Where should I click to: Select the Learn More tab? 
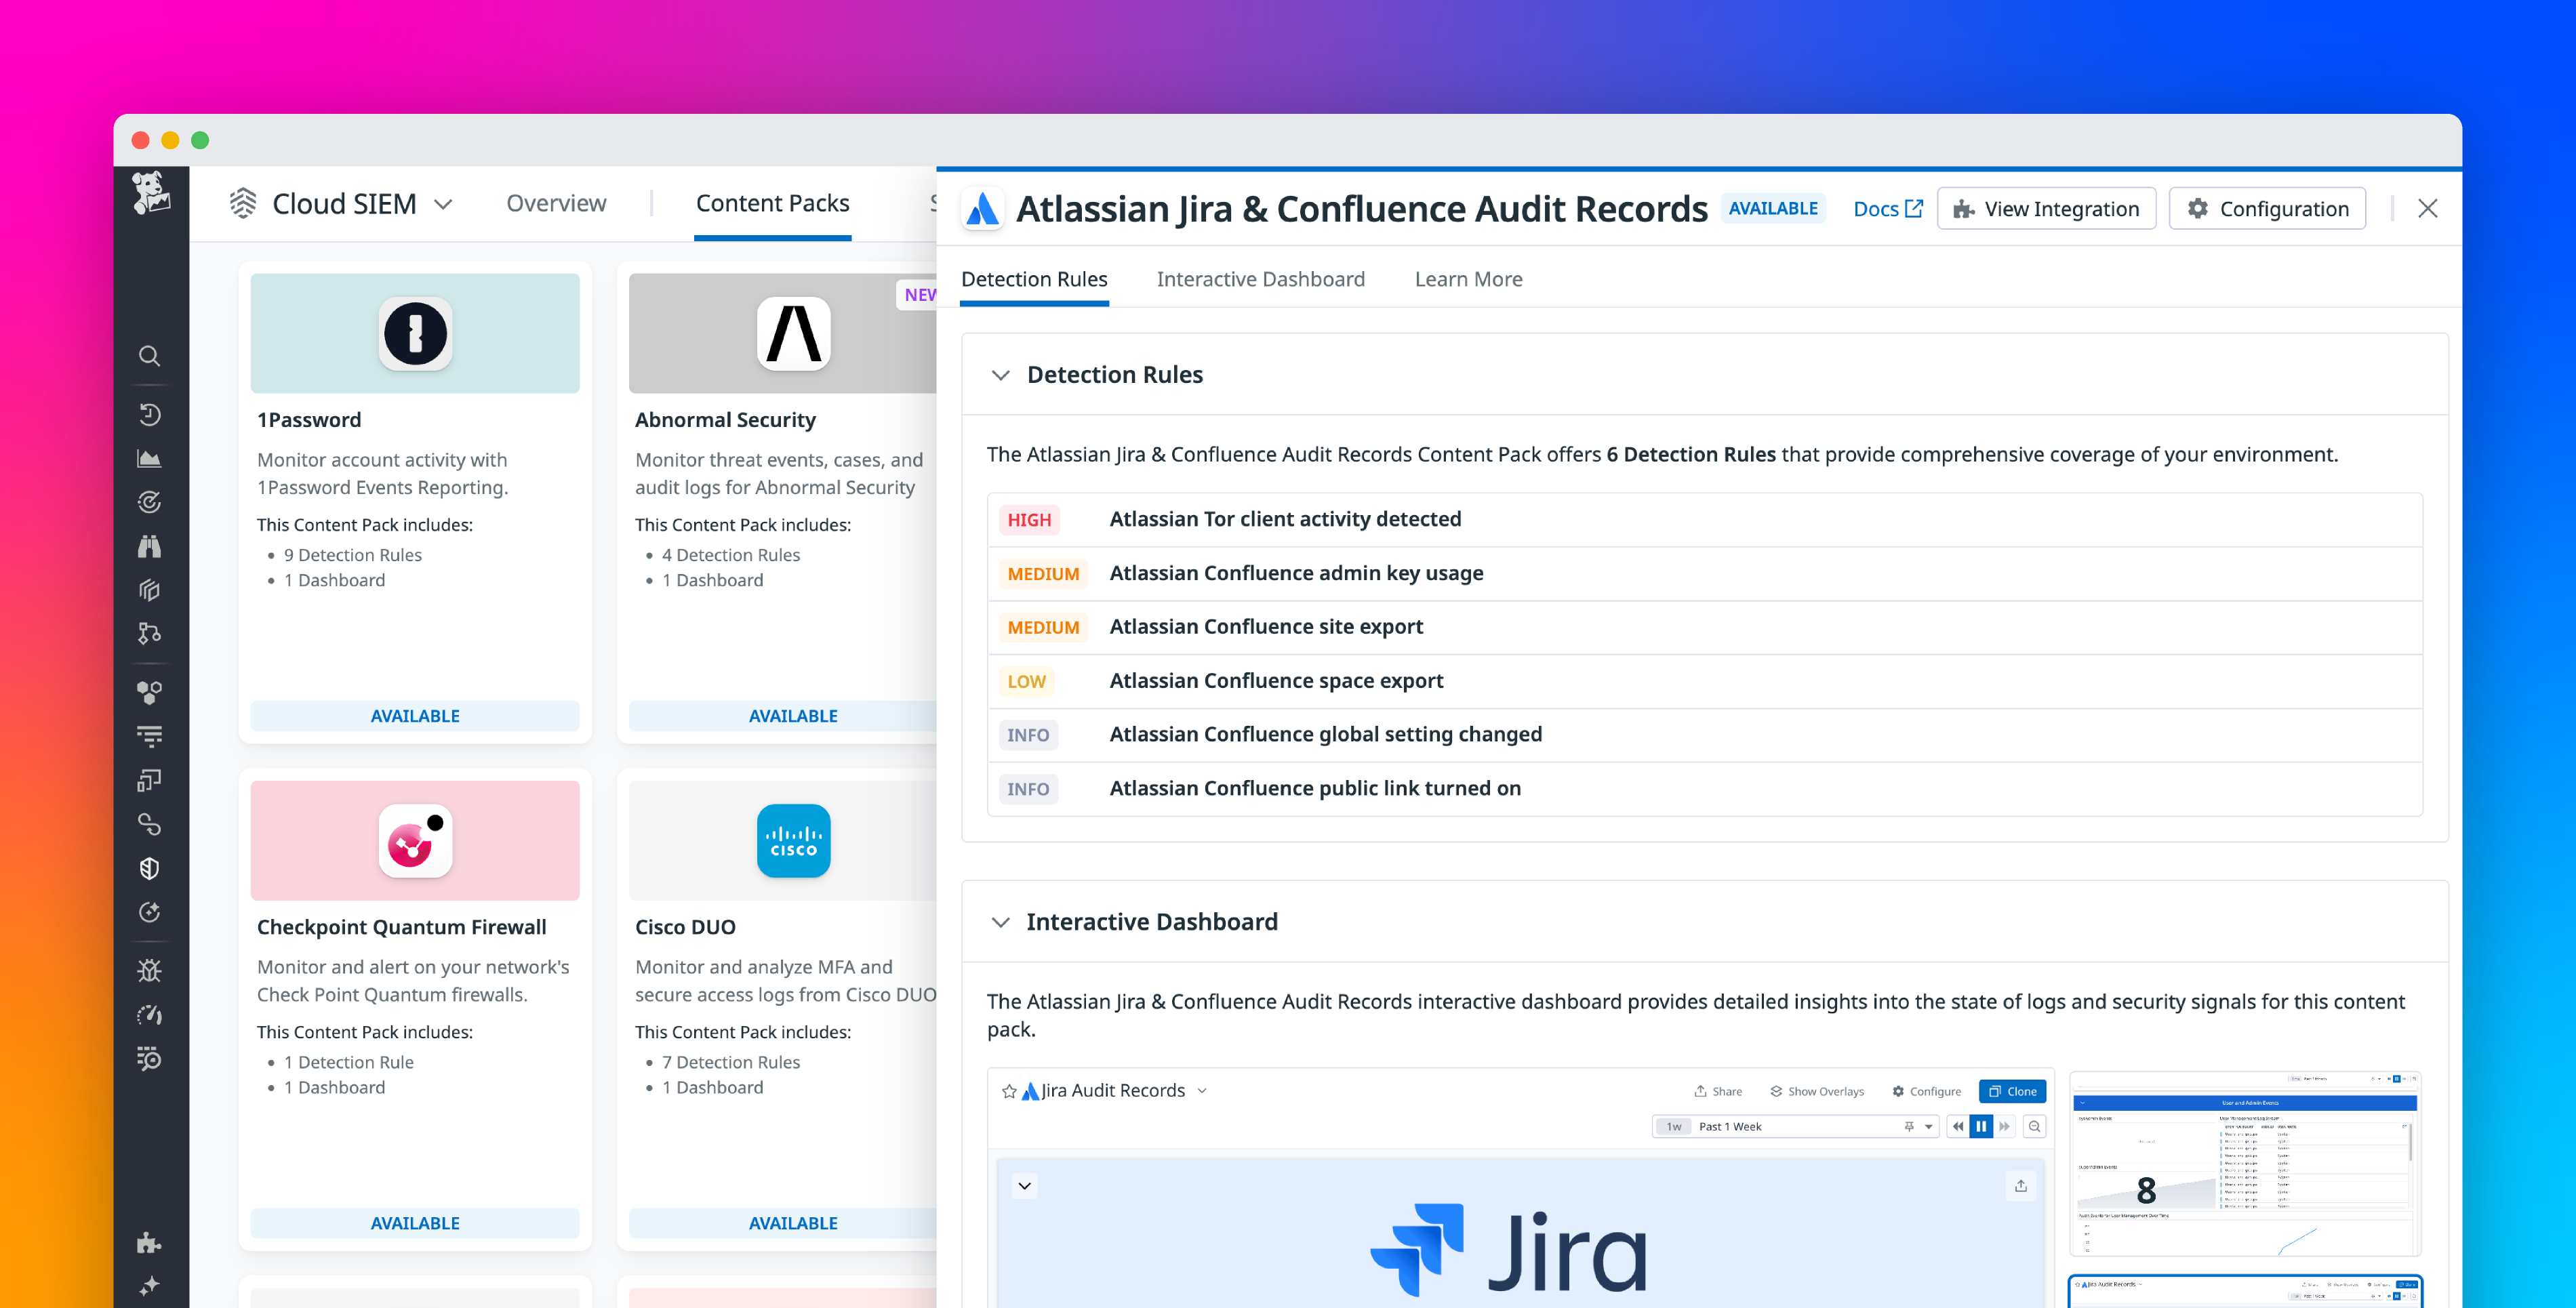(1468, 279)
